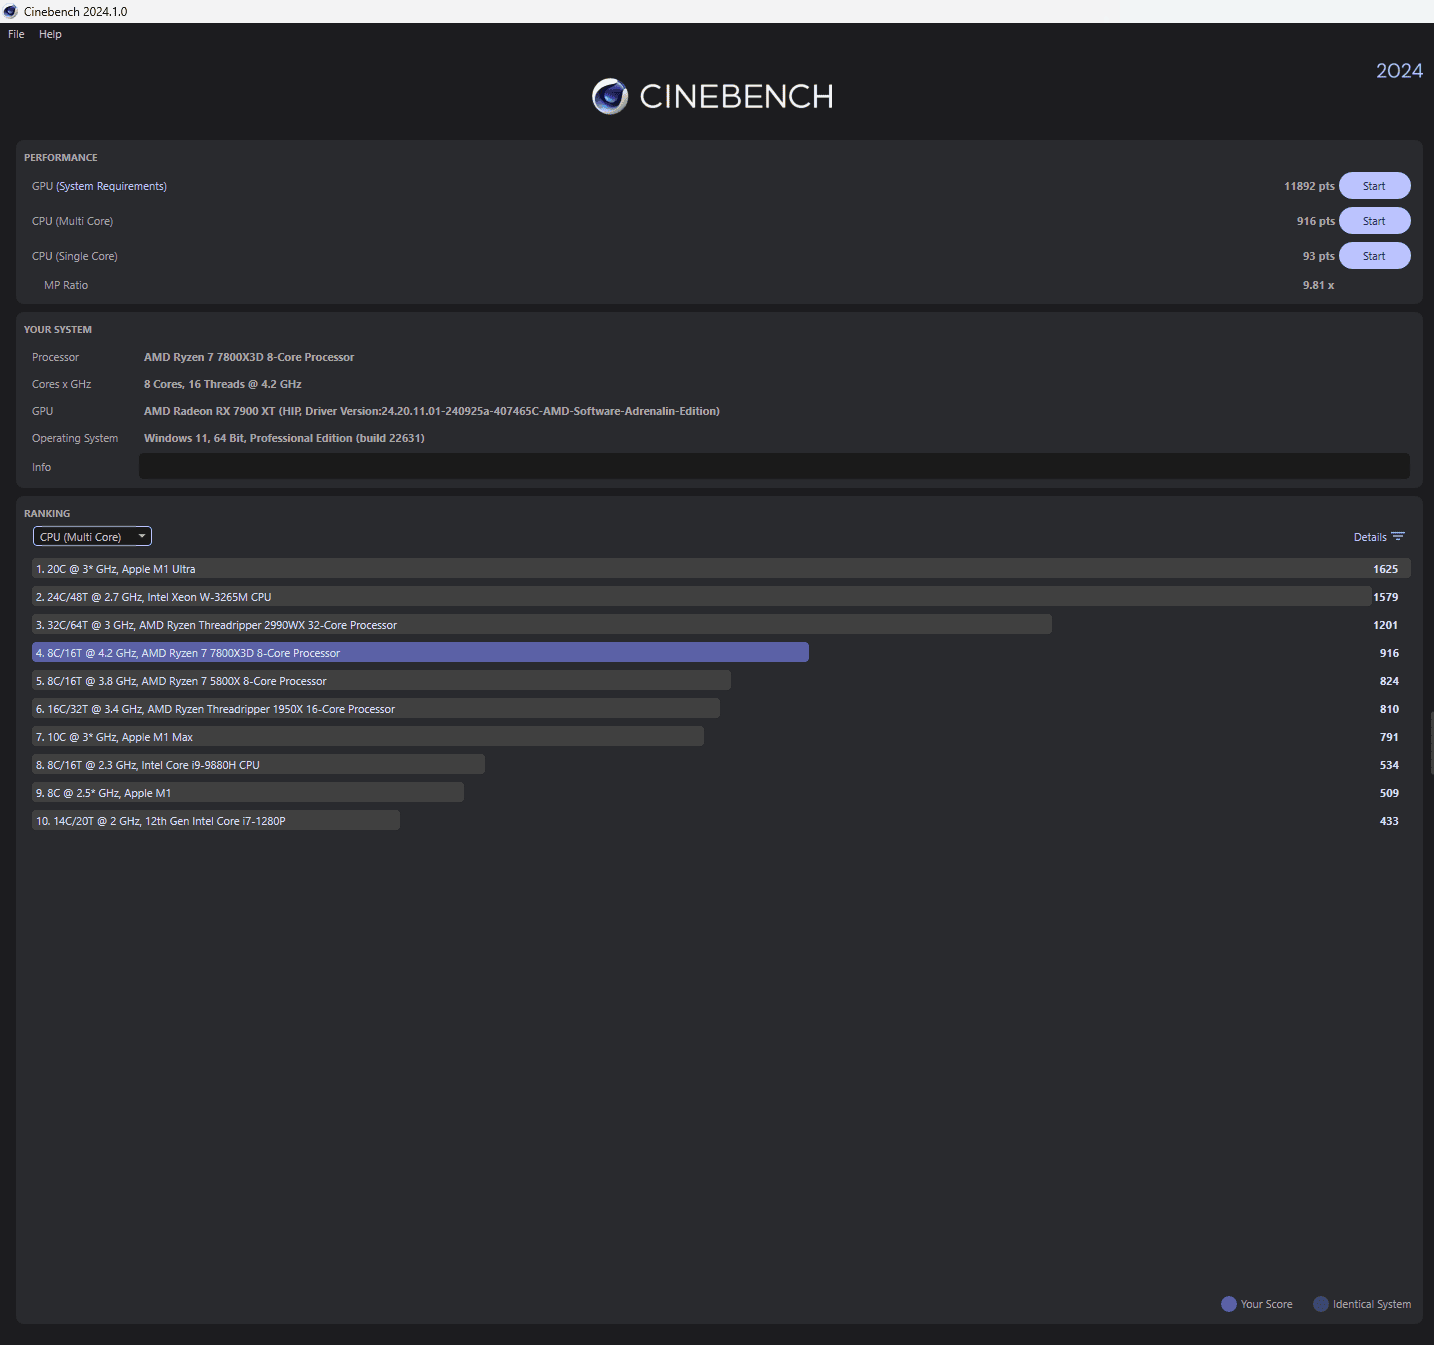Click the PERFORMANCE section heading
The width and height of the screenshot is (1434, 1345).
[x=61, y=157]
